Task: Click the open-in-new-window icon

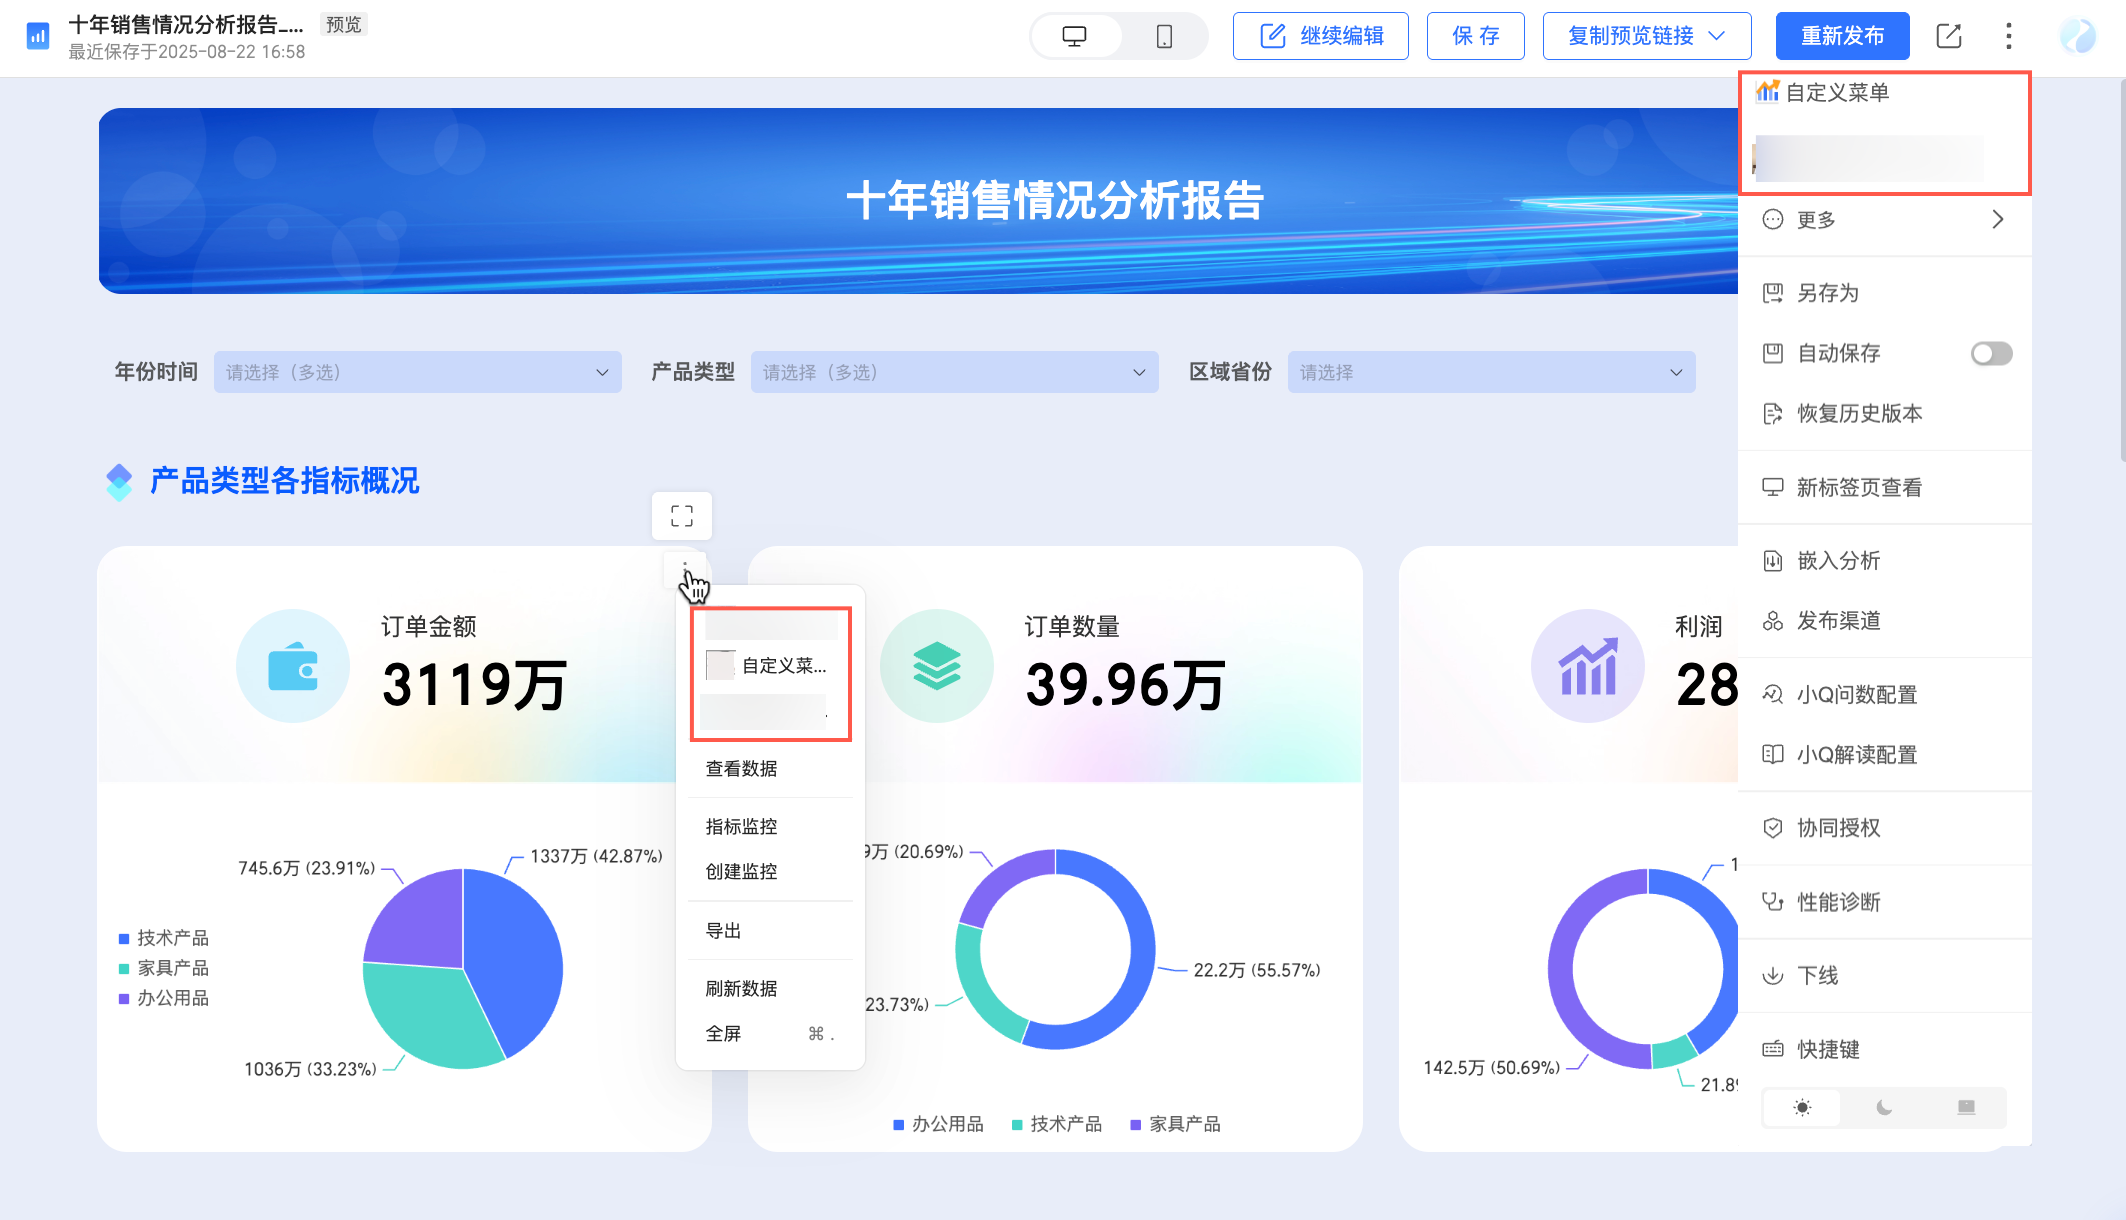Action: point(1948,37)
